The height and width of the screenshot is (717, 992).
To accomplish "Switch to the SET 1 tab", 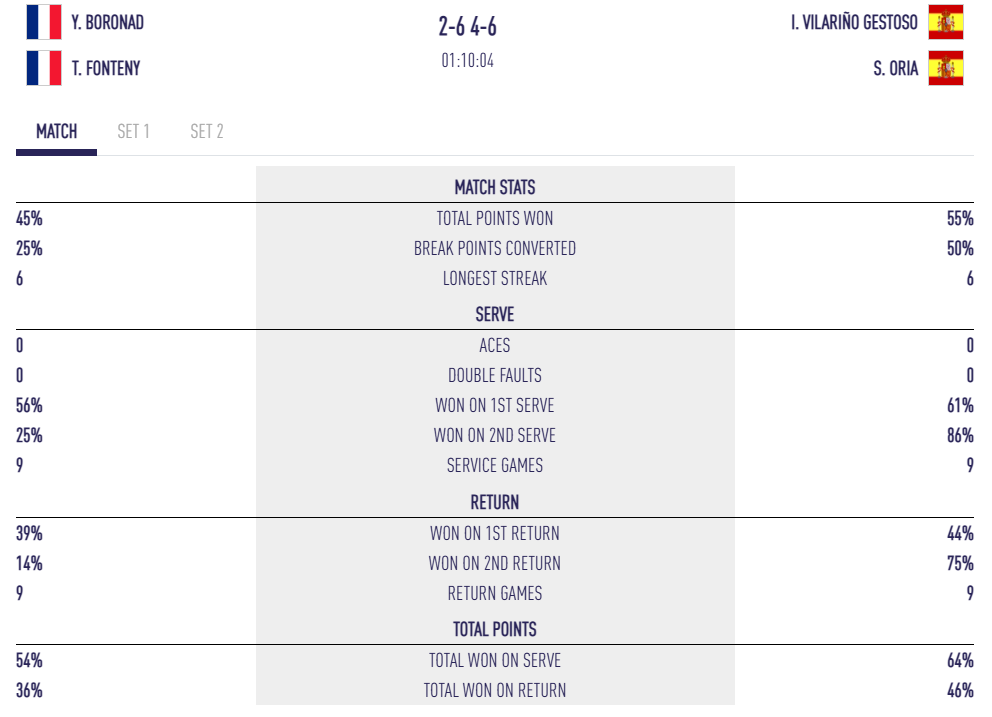I will pyautogui.click(x=133, y=131).
